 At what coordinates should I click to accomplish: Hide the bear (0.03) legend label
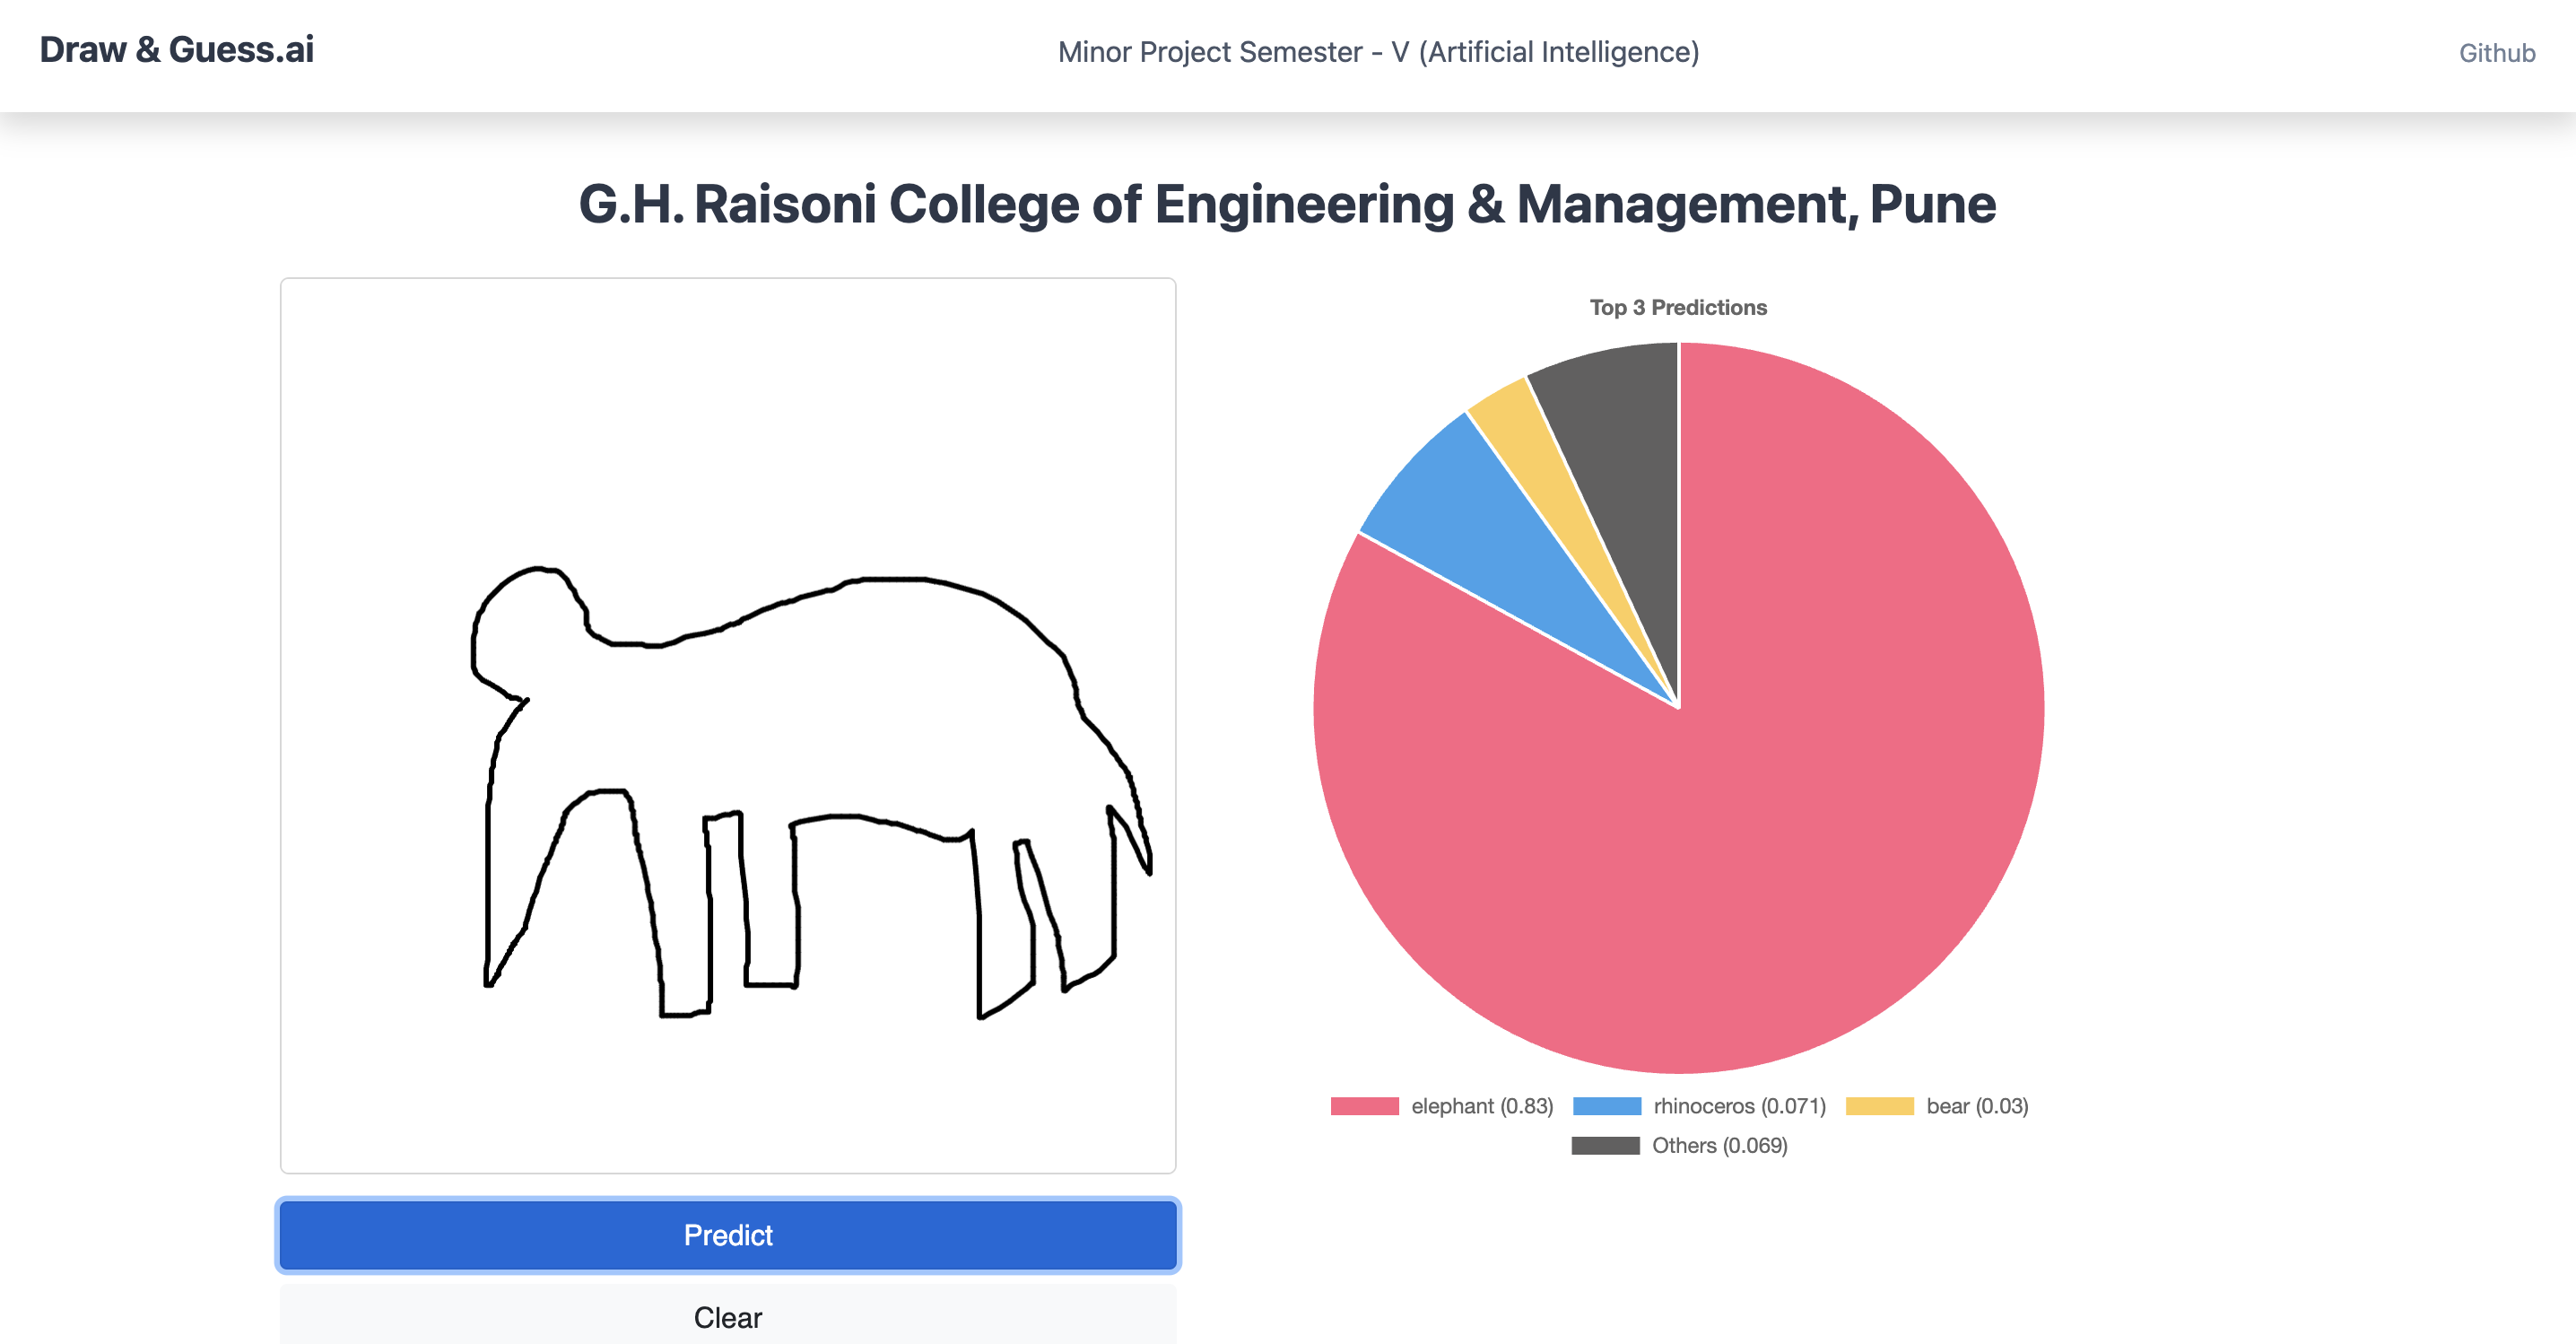(1977, 1106)
